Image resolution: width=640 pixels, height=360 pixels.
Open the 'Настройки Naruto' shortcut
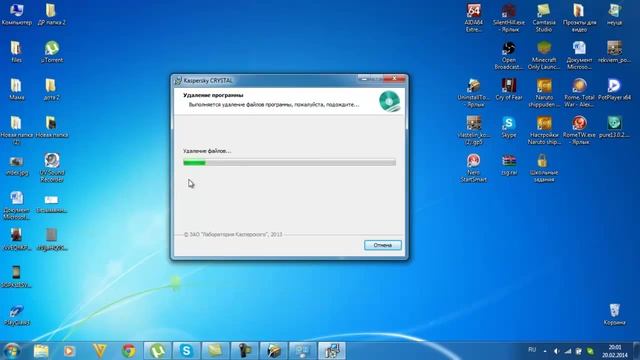[544, 130]
